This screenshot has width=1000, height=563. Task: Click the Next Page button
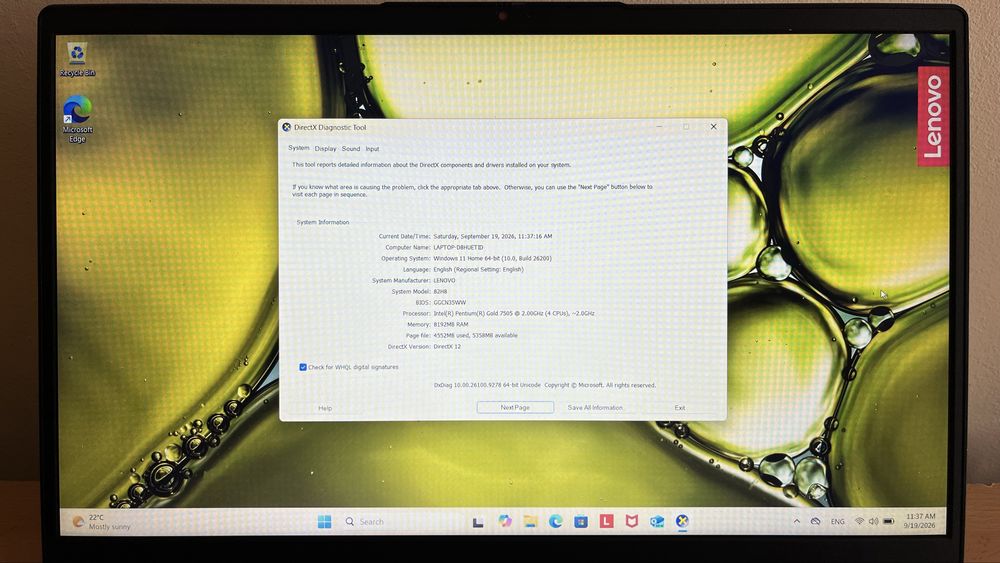tap(515, 407)
